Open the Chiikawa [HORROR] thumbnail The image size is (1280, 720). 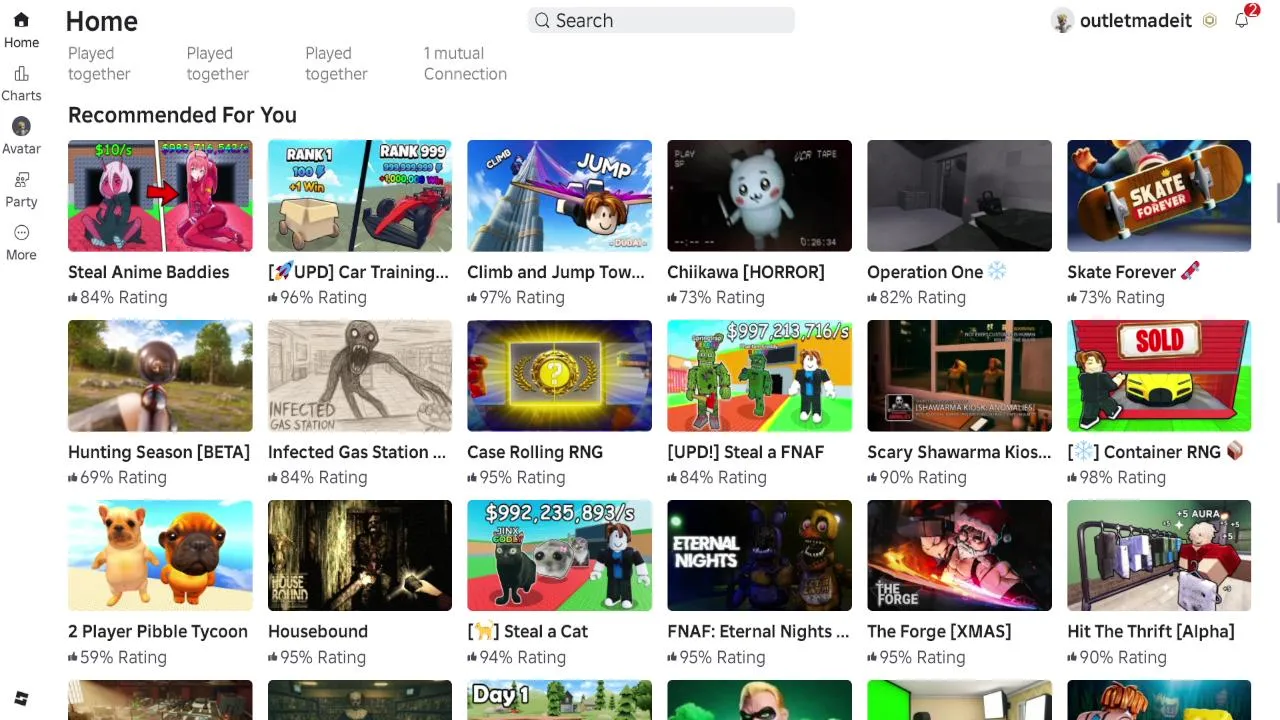(759, 196)
